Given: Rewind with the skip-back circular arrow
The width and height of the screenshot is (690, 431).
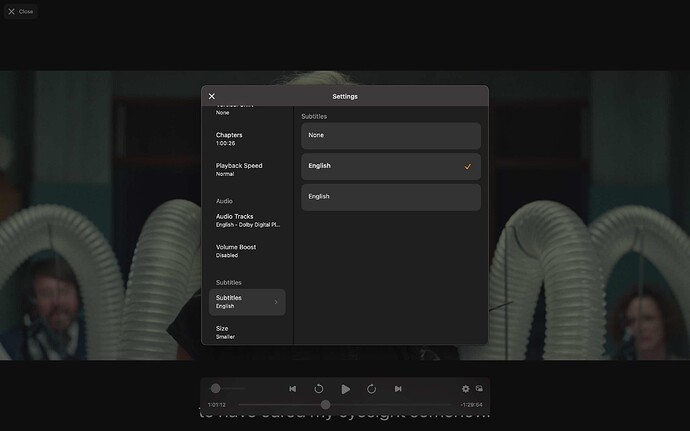Looking at the screenshot, I should [319, 389].
